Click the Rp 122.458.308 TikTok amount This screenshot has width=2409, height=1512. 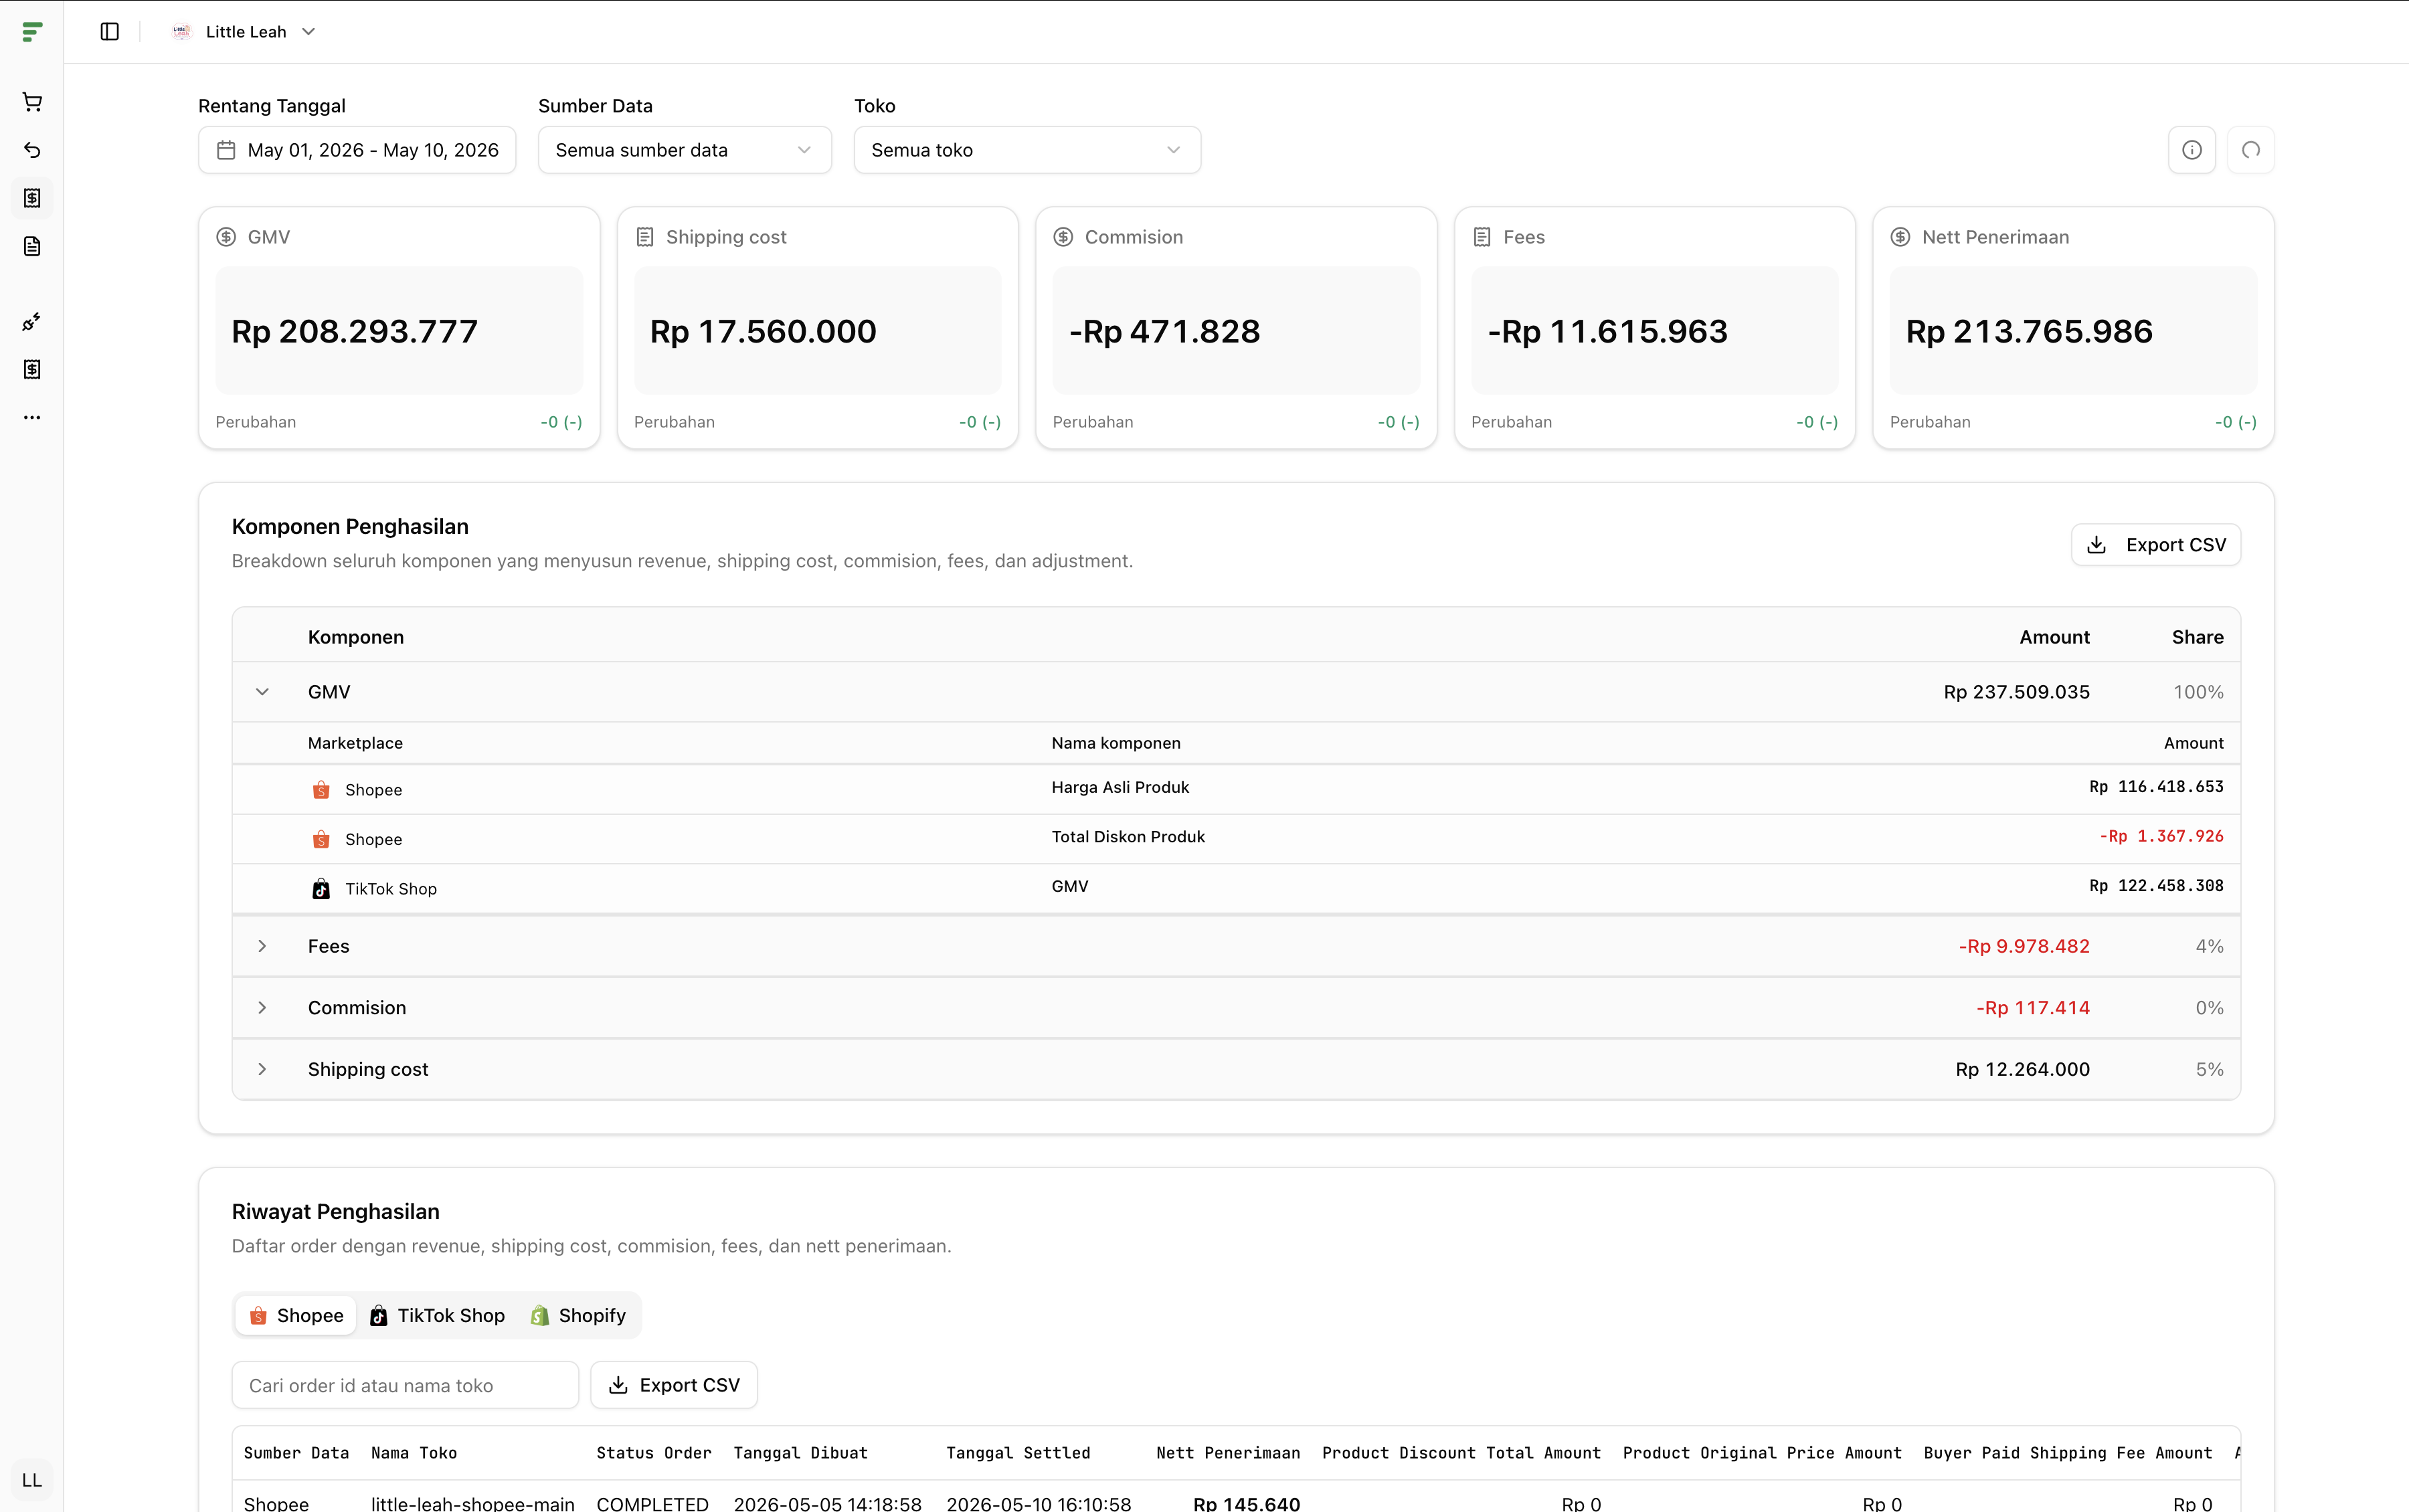(x=2156, y=886)
